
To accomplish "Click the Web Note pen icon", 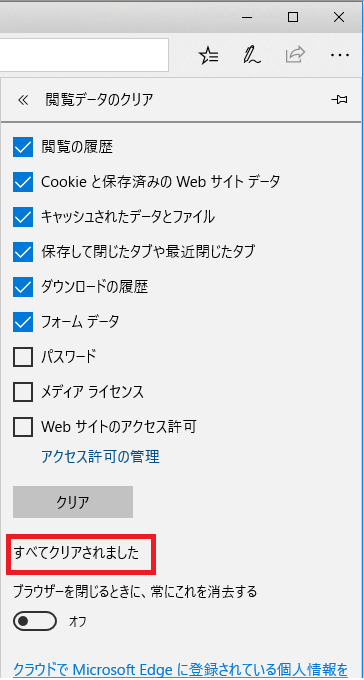I will click(x=251, y=55).
